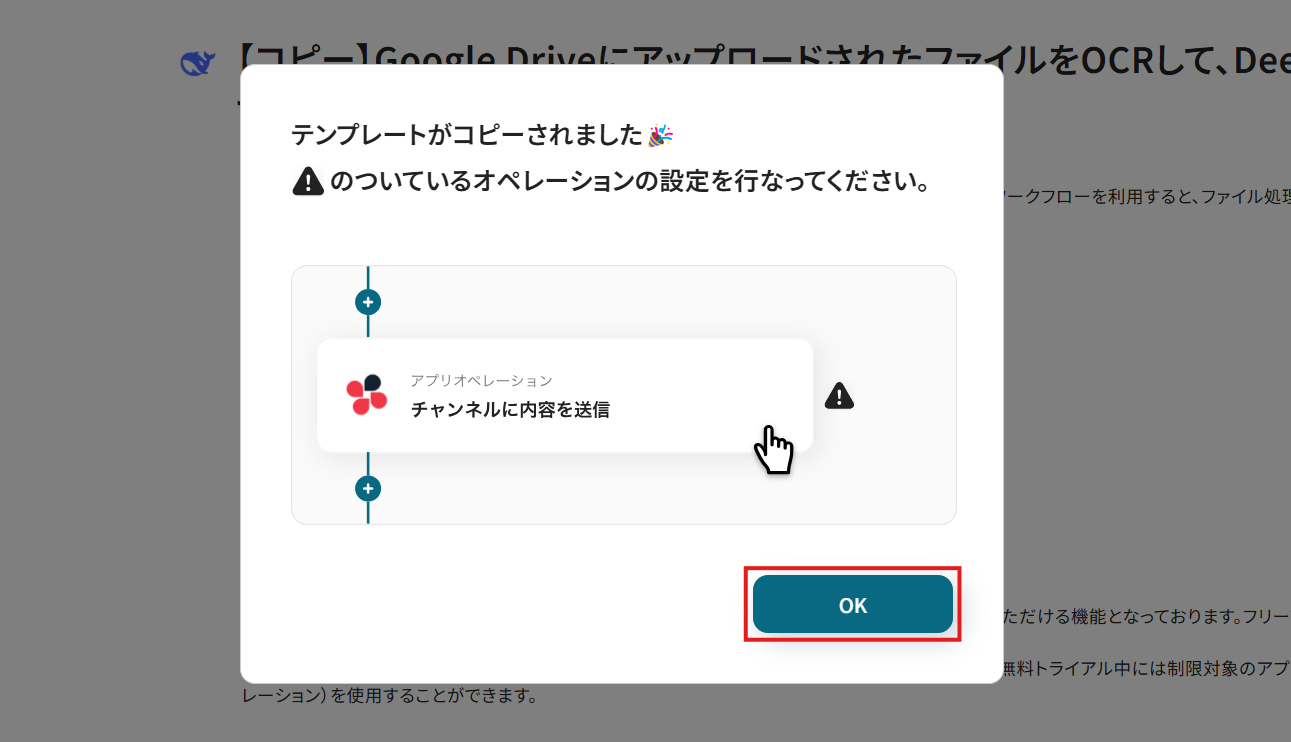Viewport: 1291px width, 742px height.
Task: Click the Slack app icon in the card
Action: (x=367, y=395)
